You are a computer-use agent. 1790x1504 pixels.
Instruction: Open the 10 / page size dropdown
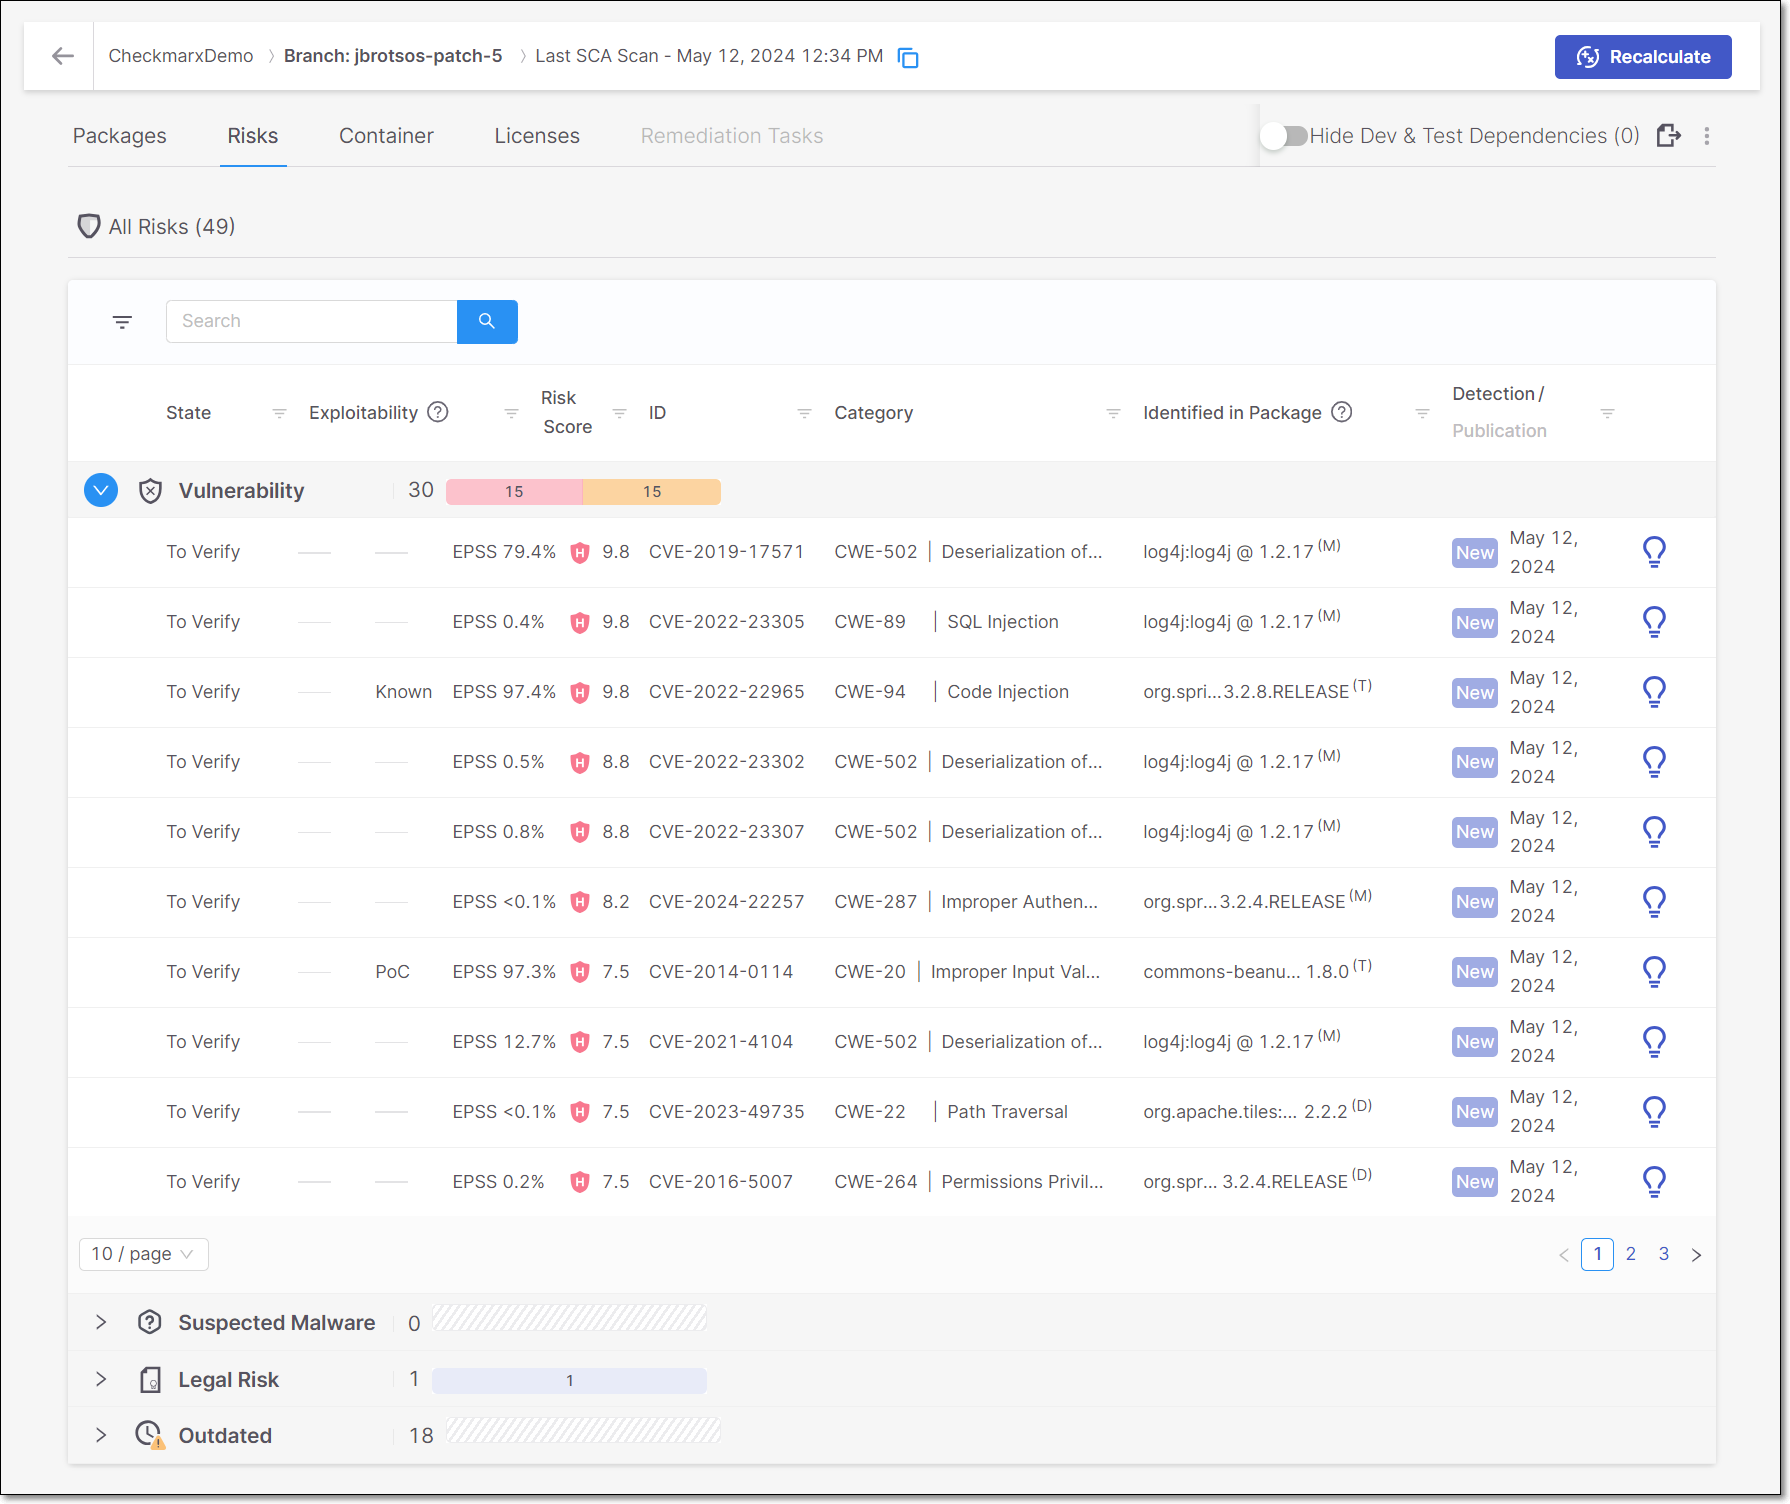(143, 1254)
